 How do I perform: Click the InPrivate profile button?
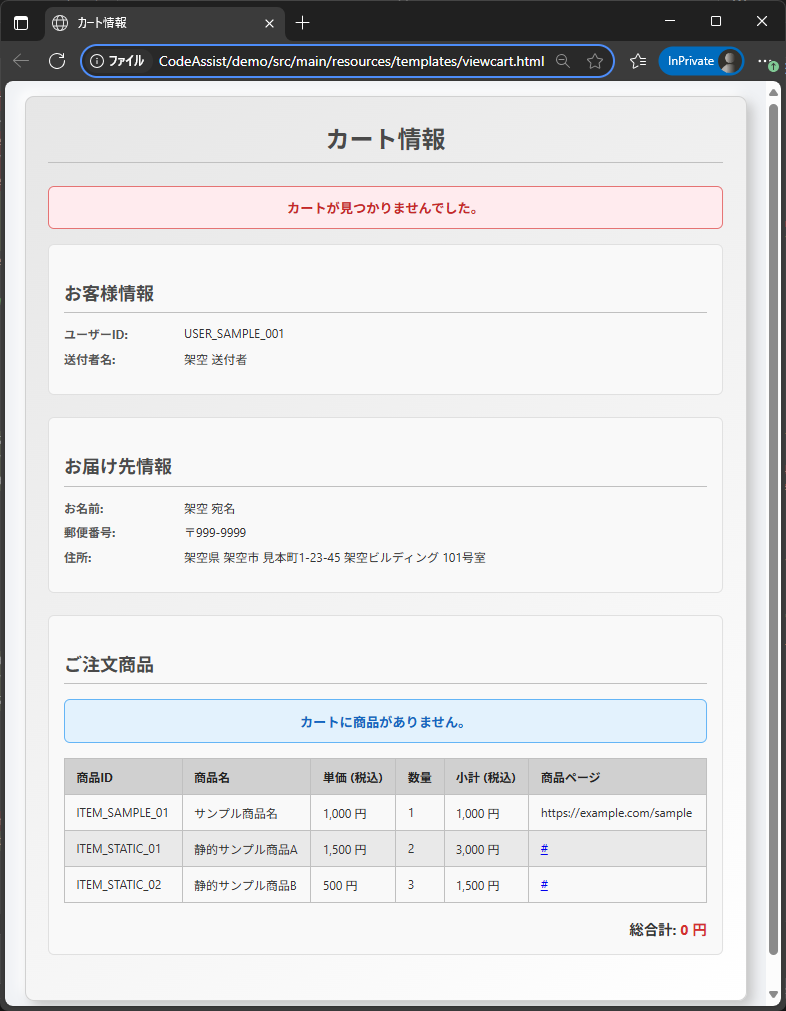coord(701,61)
